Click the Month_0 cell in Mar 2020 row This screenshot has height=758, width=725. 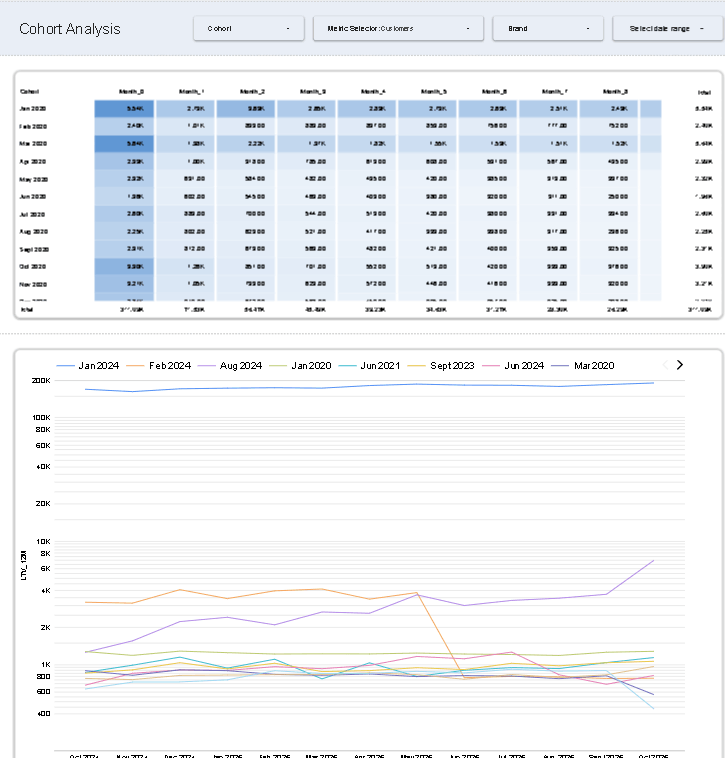click(124, 144)
